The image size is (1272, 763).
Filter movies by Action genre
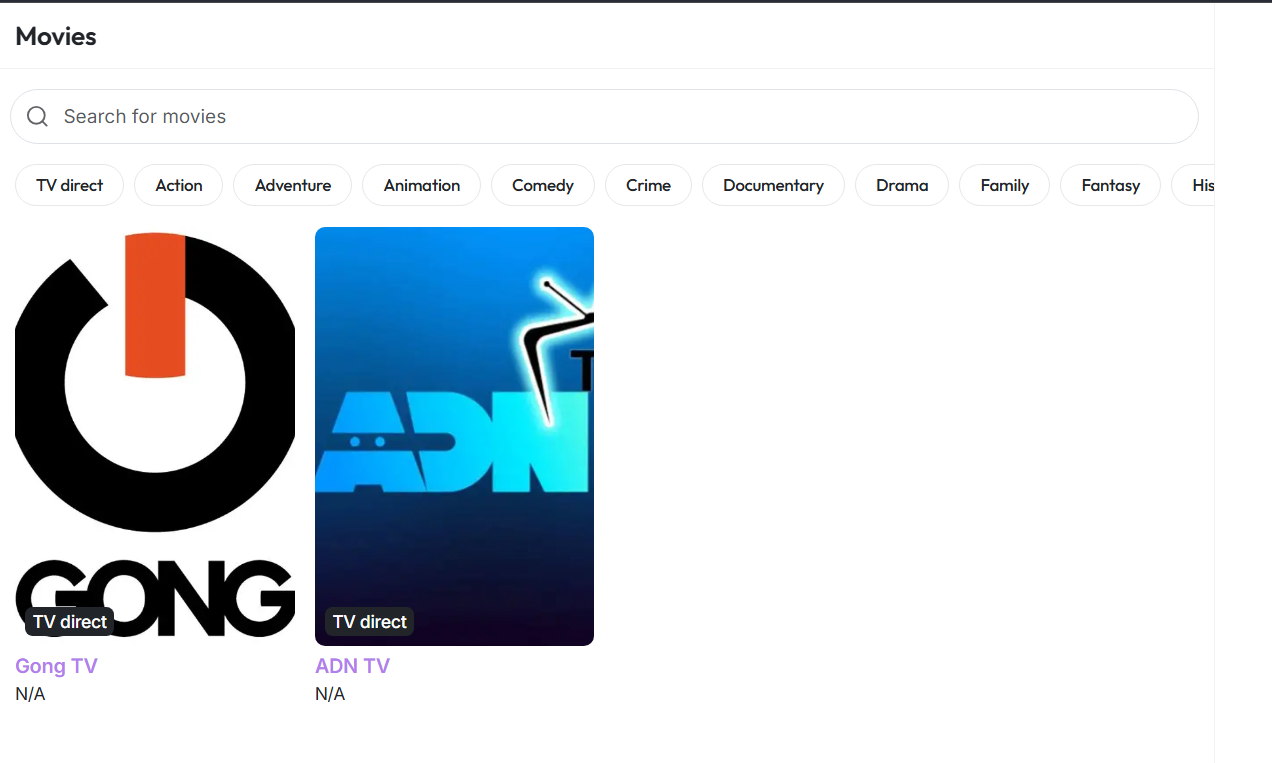[x=179, y=185]
